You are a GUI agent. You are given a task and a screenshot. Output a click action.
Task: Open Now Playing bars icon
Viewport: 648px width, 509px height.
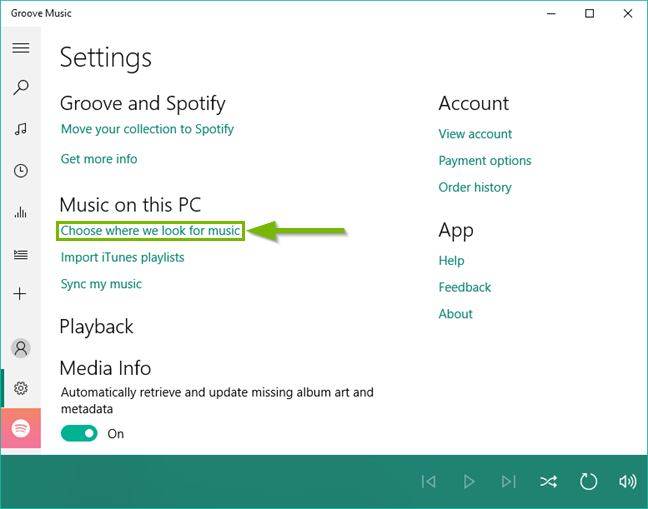(21, 212)
